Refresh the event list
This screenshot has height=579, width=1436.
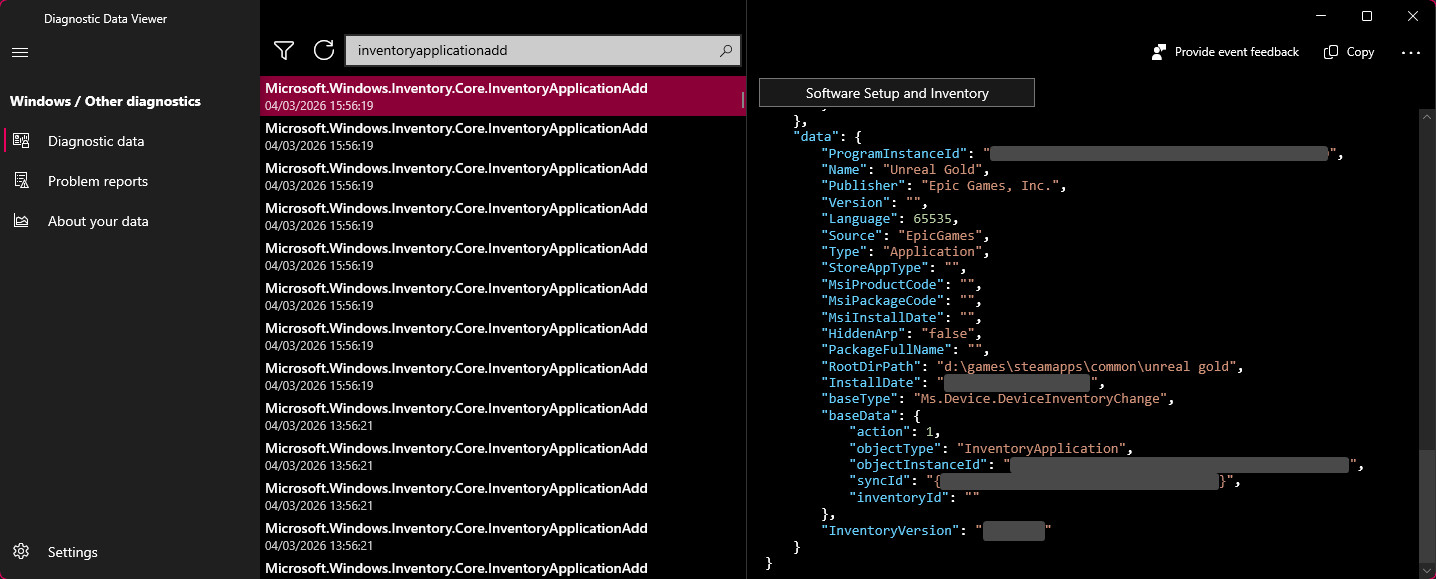(323, 50)
